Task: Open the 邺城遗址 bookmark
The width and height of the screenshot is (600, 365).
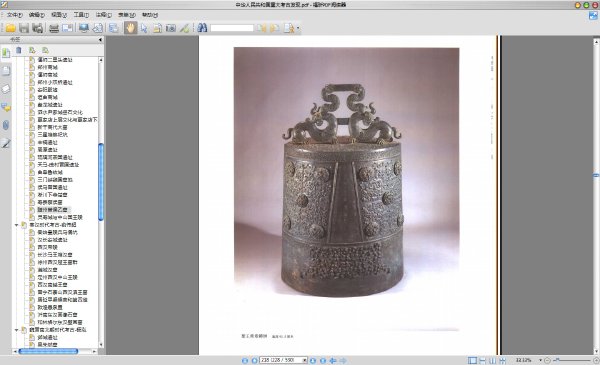Action: [x=47, y=337]
